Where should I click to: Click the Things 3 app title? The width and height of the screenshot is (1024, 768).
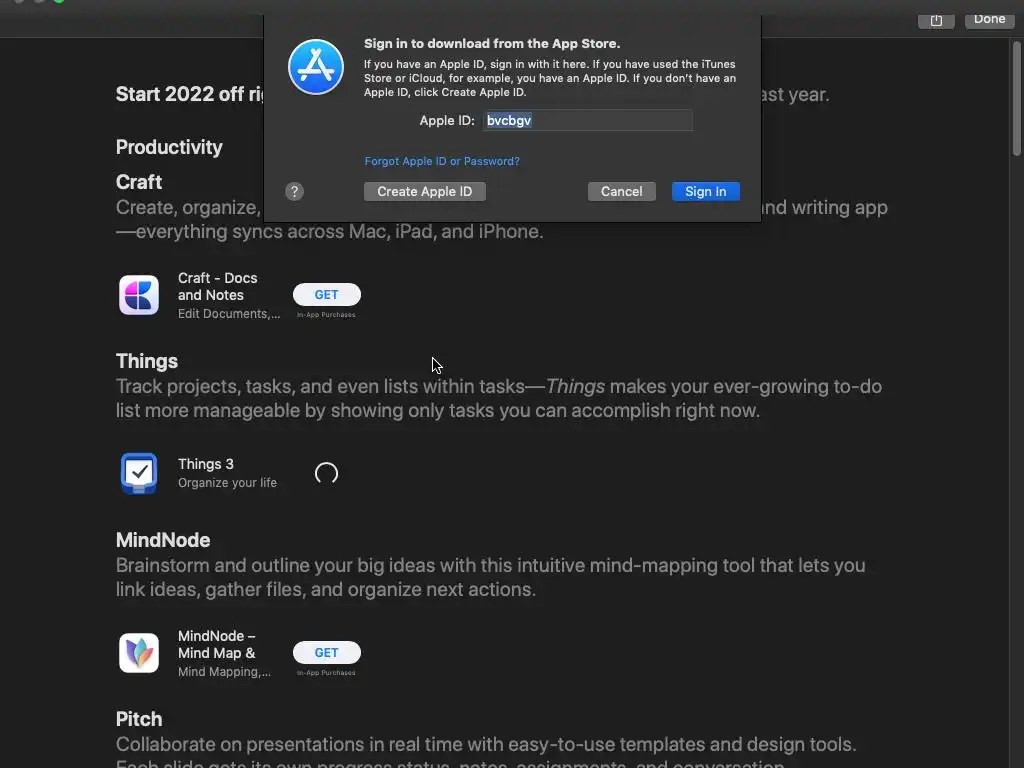coord(206,464)
